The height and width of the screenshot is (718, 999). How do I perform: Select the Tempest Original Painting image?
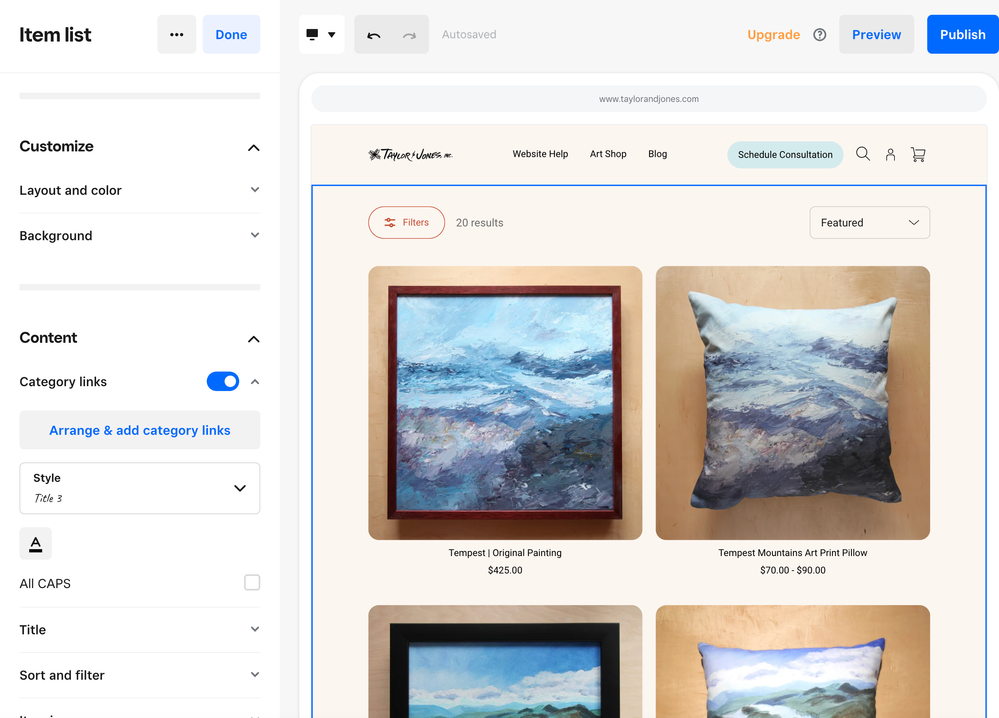point(505,403)
